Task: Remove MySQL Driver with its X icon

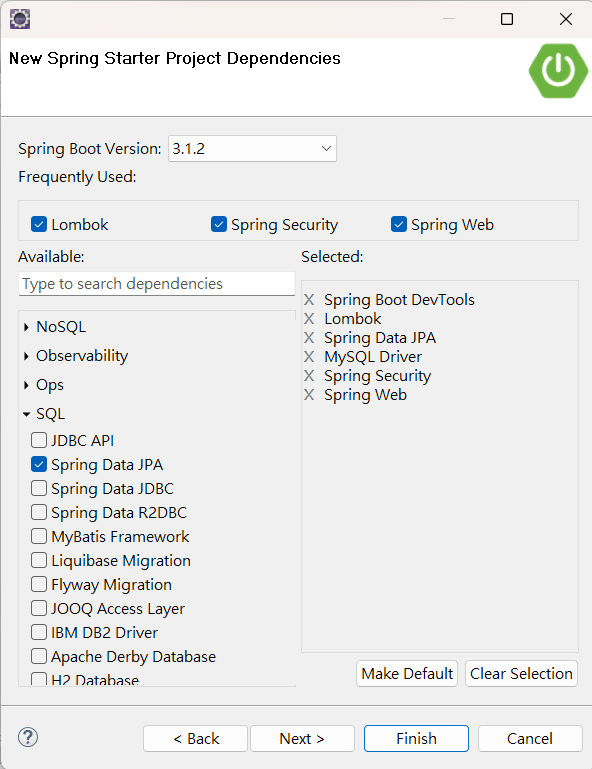Action: coord(309,357)
